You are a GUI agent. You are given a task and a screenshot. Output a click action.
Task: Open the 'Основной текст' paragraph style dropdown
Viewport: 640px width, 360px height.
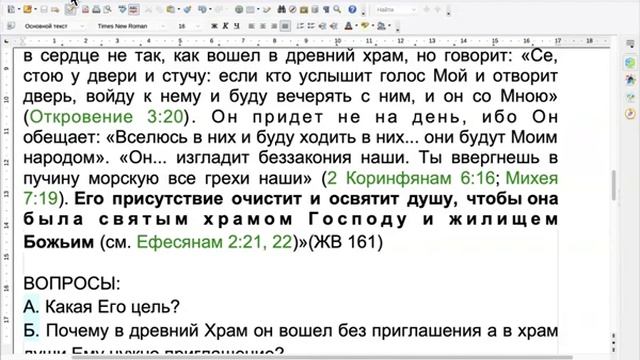(x=82, y=26)
